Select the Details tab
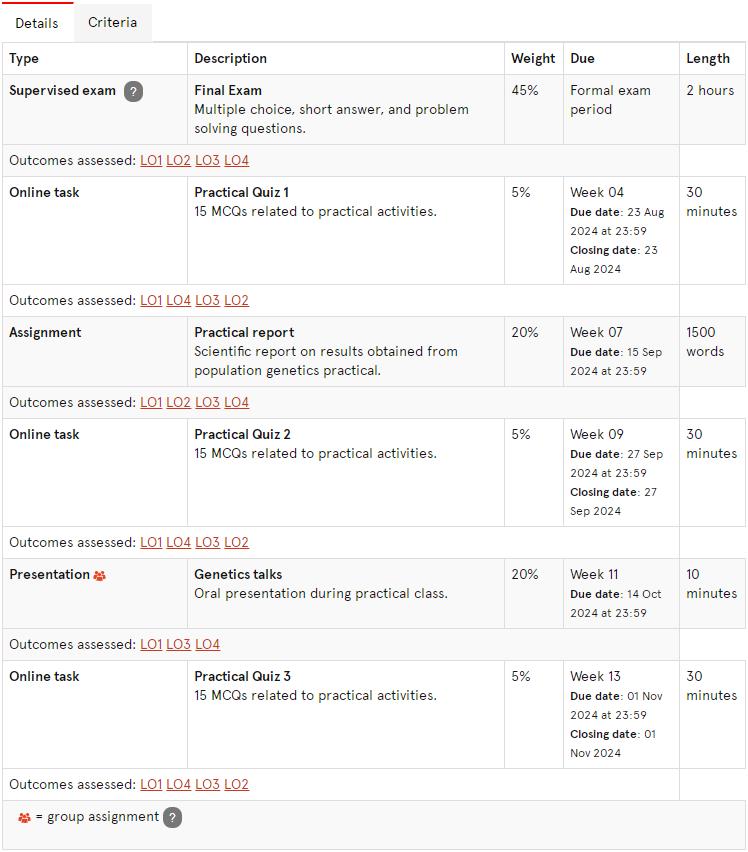Image resolution: width=748 pixels, height=852 pixels. (37, 23)
